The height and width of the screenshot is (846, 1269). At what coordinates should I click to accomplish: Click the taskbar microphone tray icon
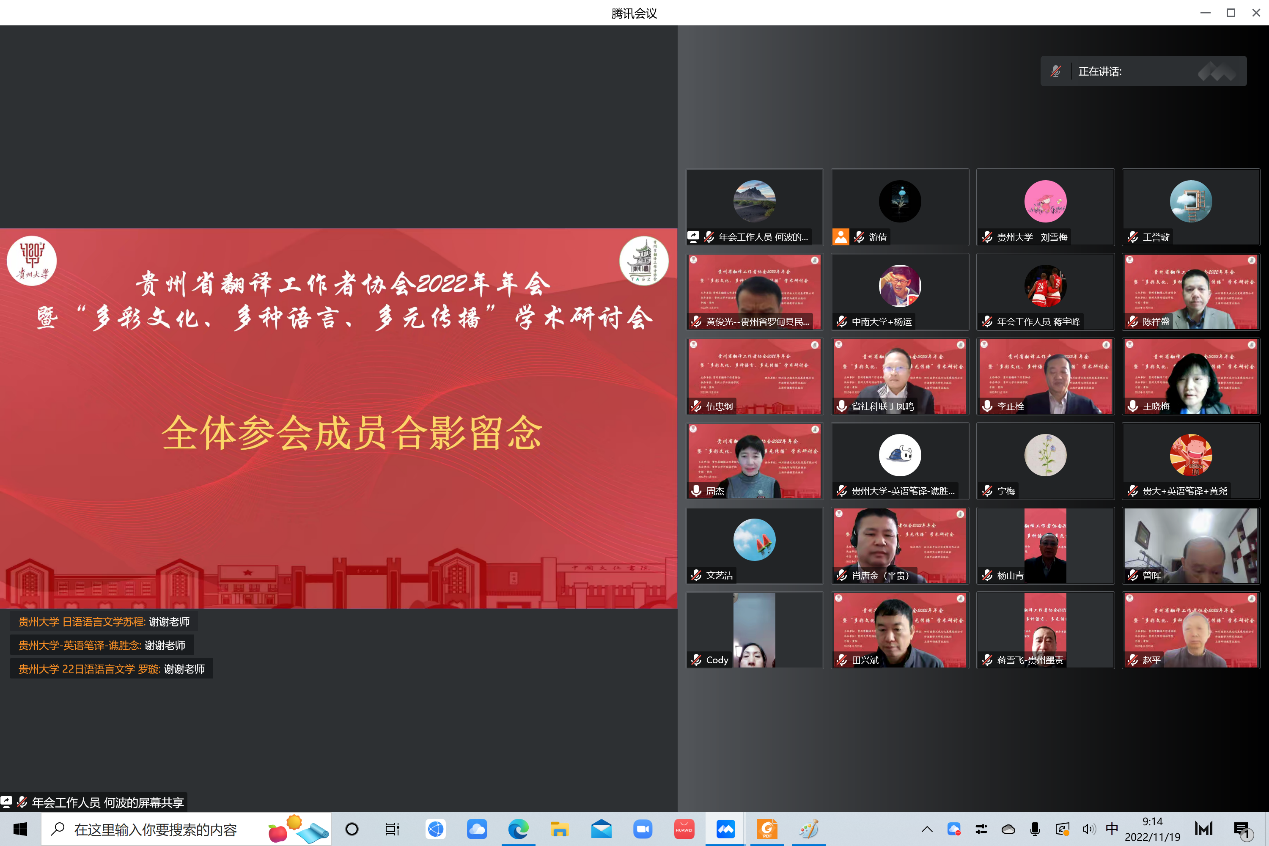pos(1035,829)
